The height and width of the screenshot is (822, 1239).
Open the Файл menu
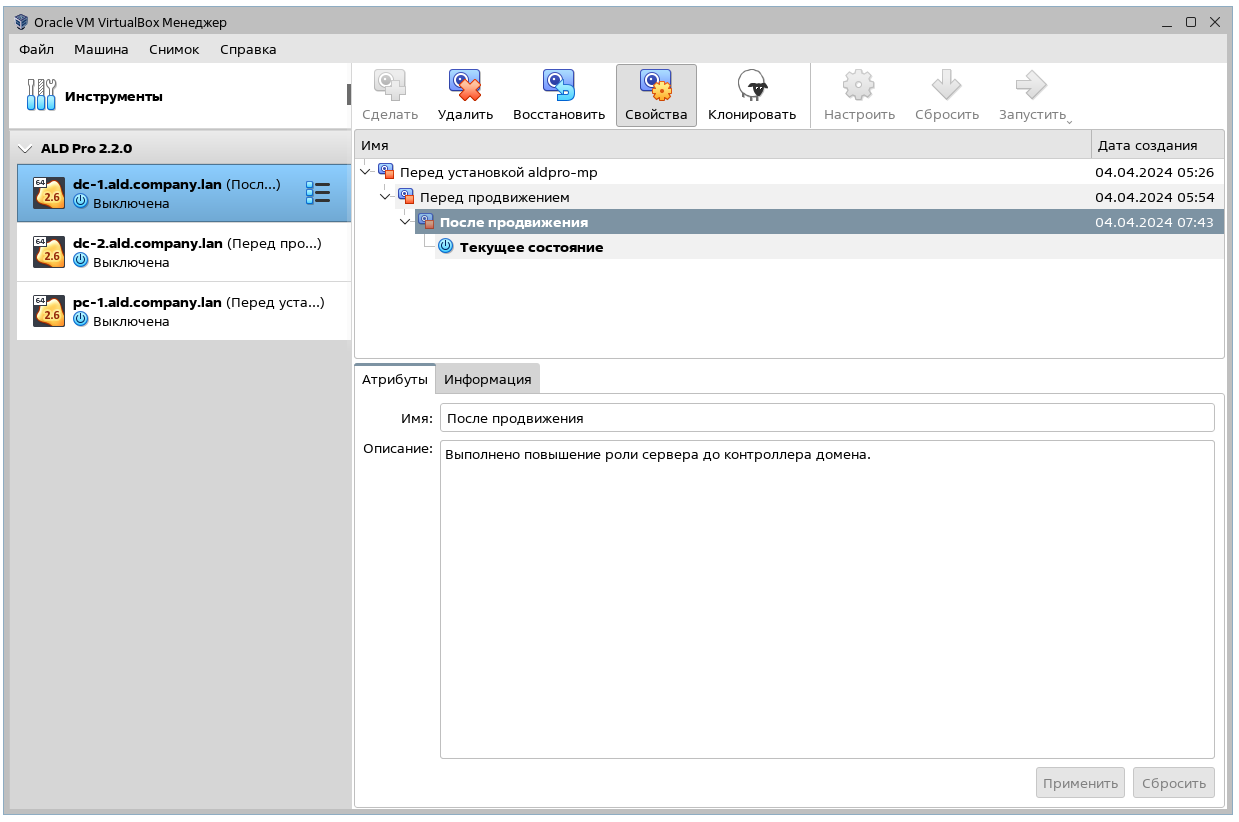37,49
